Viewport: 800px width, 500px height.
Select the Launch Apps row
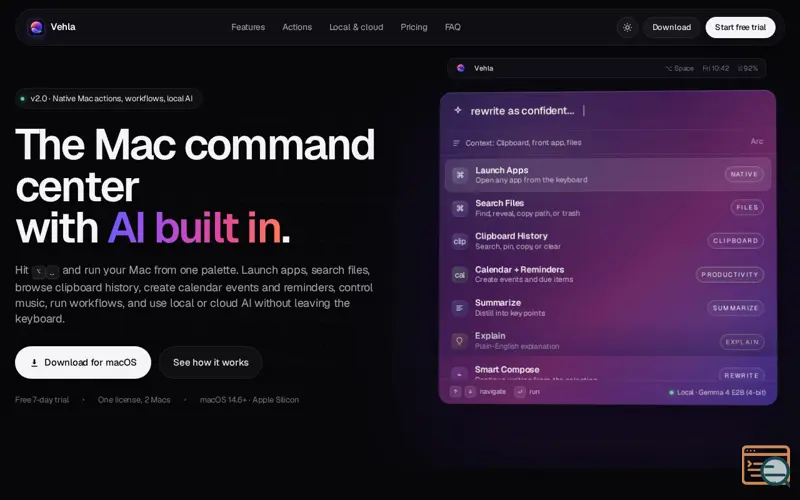click(x=608, y=175)
